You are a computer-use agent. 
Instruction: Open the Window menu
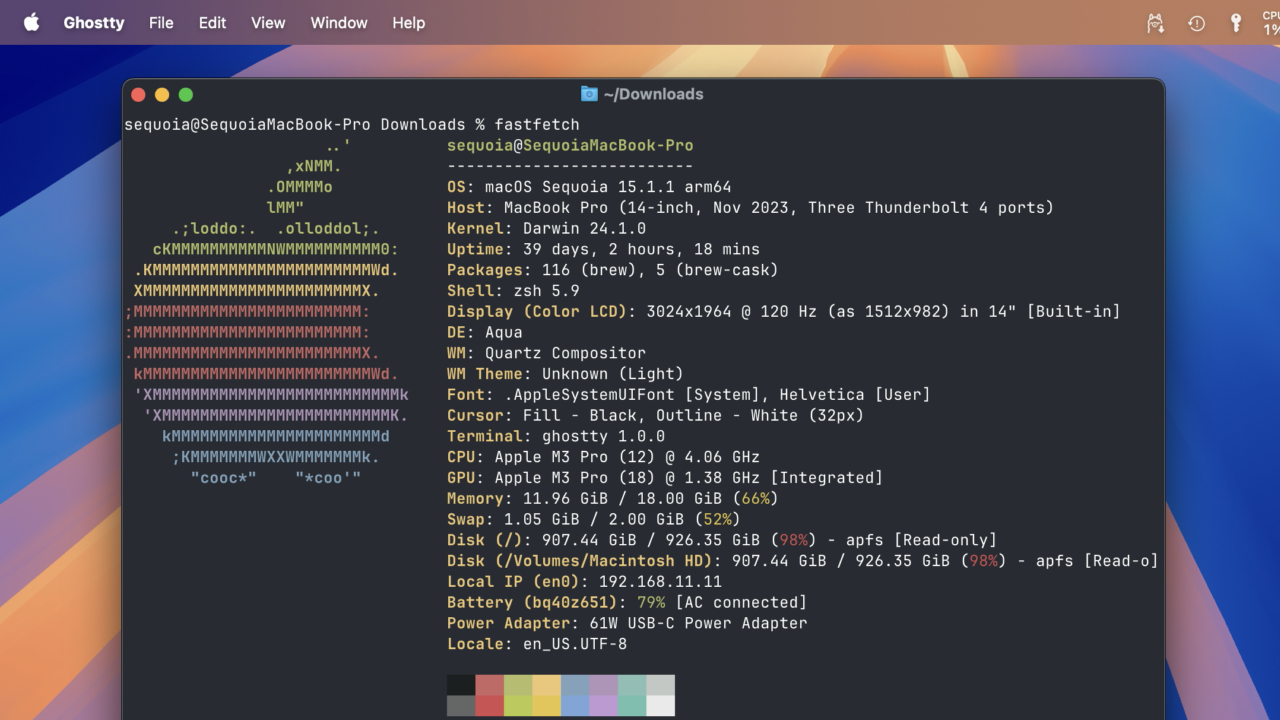coord(339,23)
